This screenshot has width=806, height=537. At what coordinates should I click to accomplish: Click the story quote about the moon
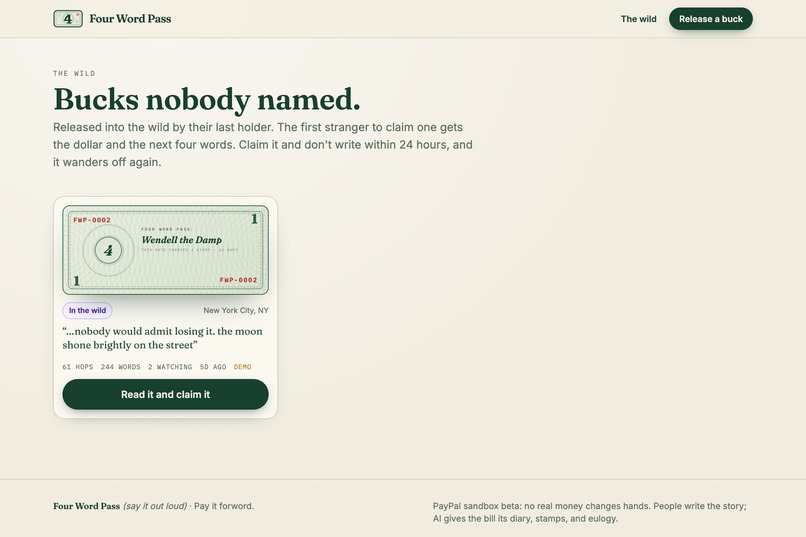tap(162, 338)
